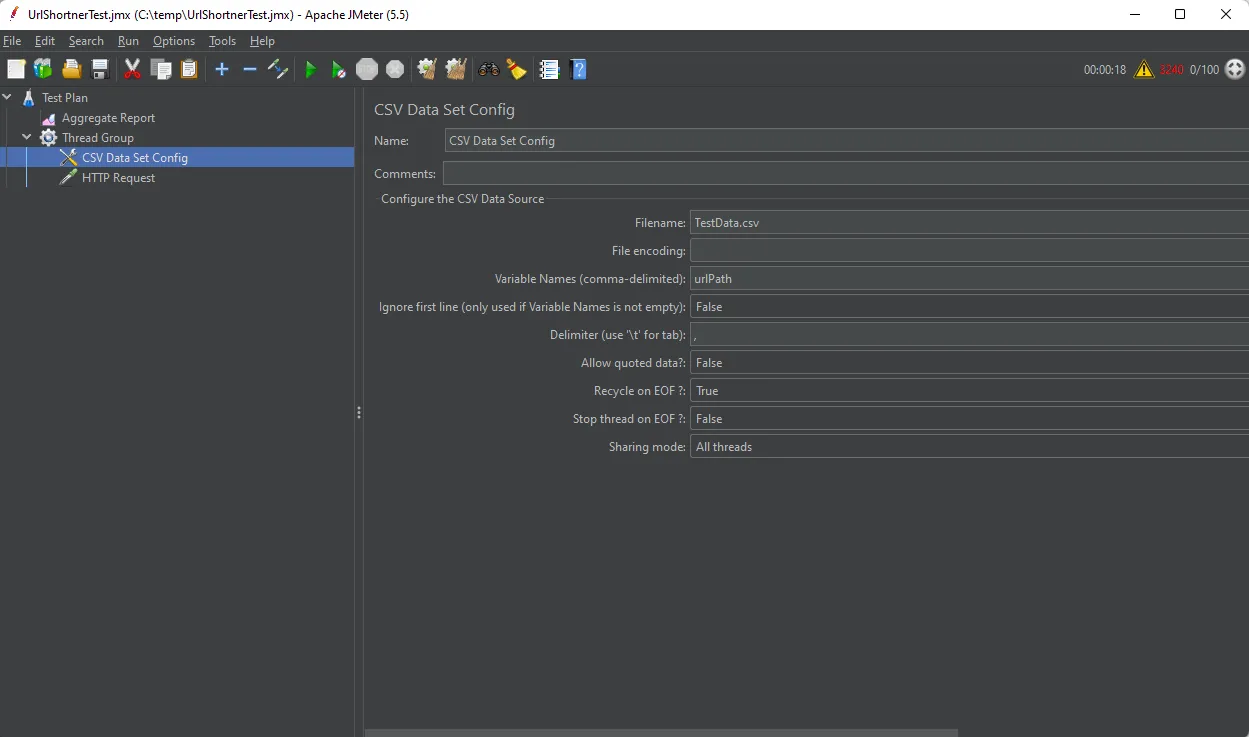Viewport: 1249px width, 737px height.
Task: Click the Open file folder icon
Action: (x=71, y=69)
